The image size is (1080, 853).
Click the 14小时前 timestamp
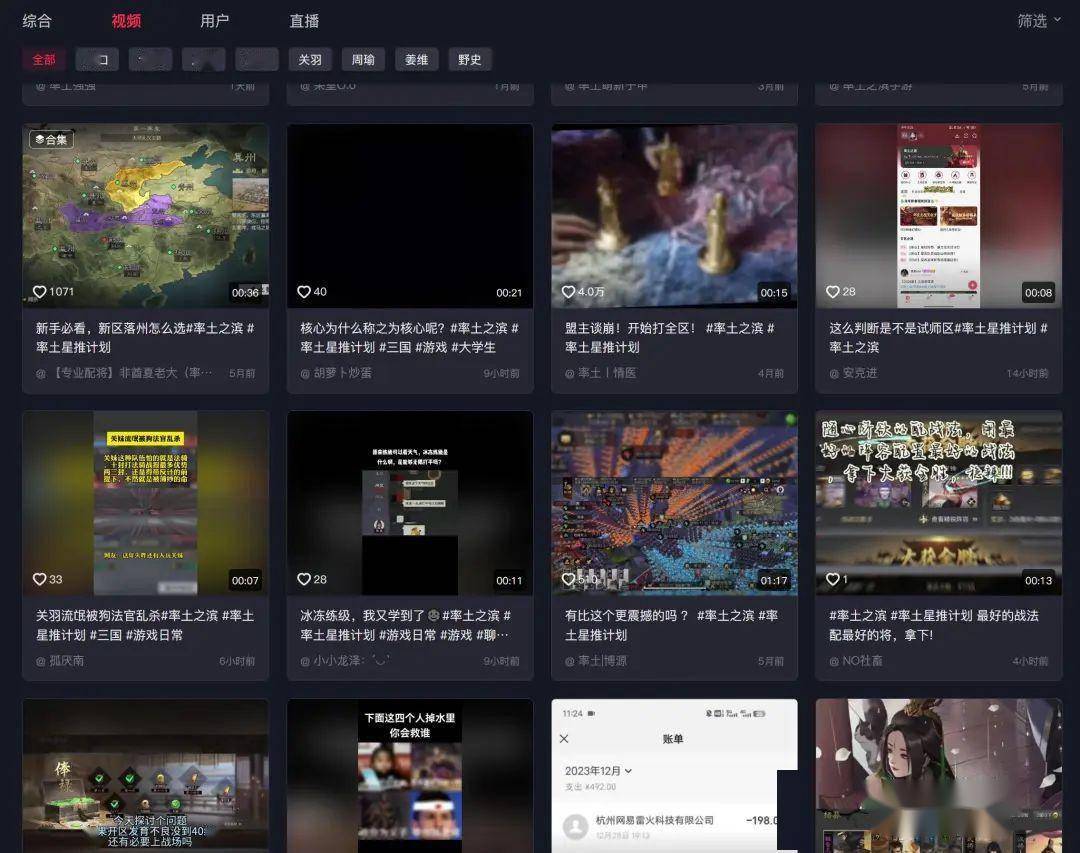1028,373
